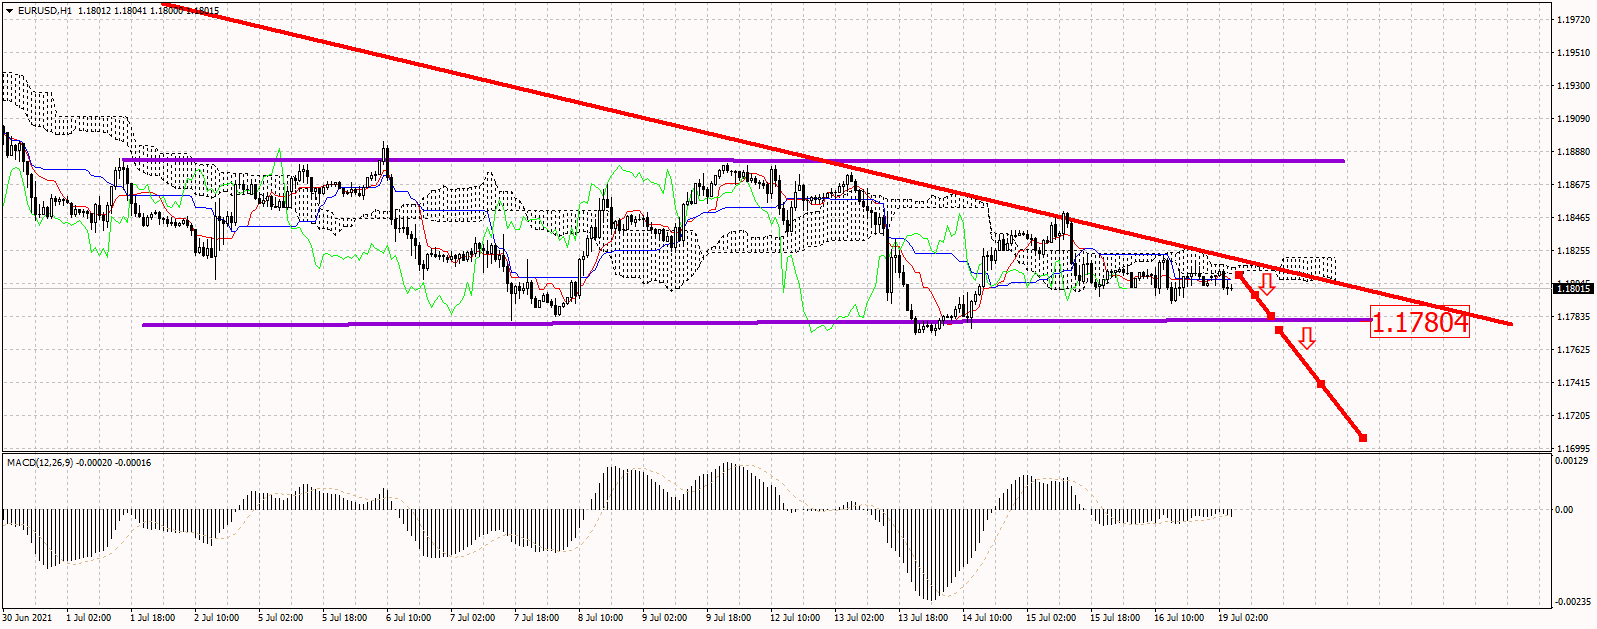This screenshot has width=1597, height=629.
Task: Click the 1.16995 price scale value
Action: coord(1573,448)
